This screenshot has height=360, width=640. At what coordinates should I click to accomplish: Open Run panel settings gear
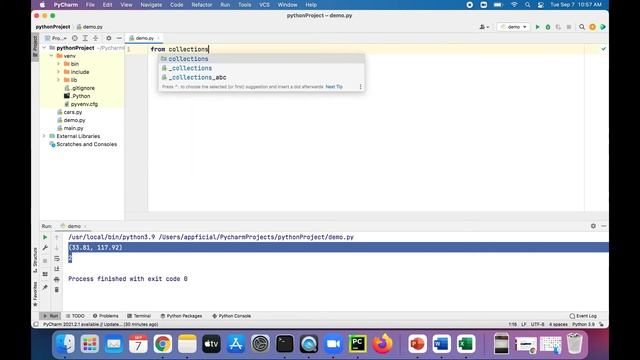[x=593, y=226]
